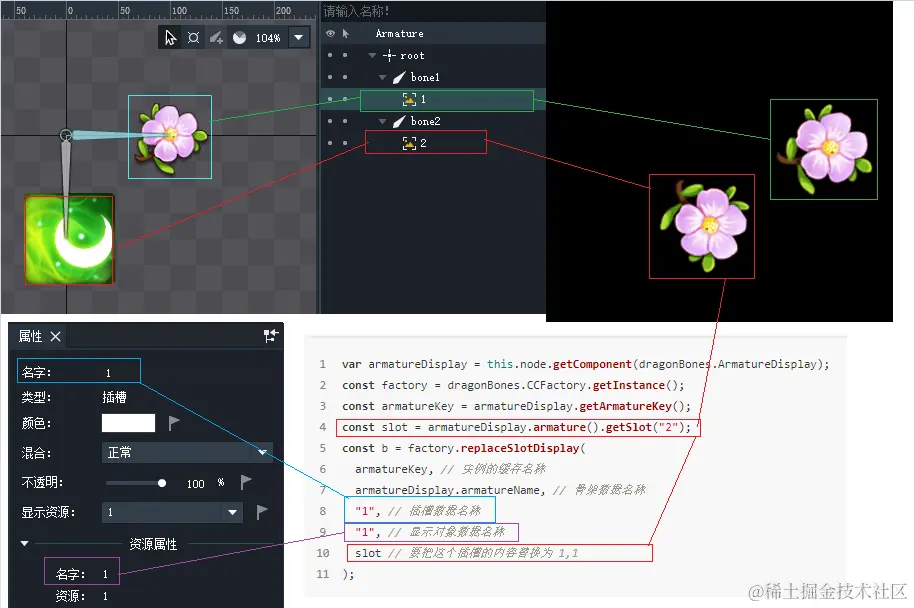Toggle selectable dot of slot 1 row
914x608 pixels.
pos(345,99)
